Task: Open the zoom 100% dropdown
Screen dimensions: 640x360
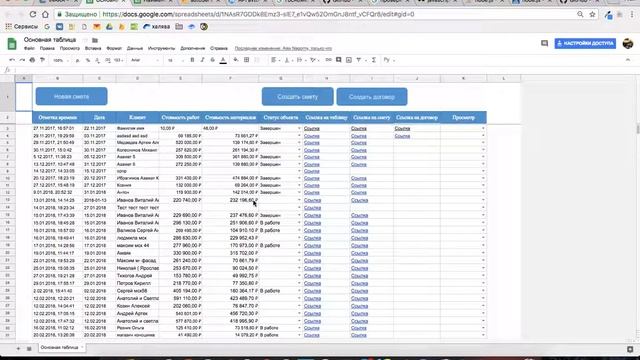Action: coord(60,60)
